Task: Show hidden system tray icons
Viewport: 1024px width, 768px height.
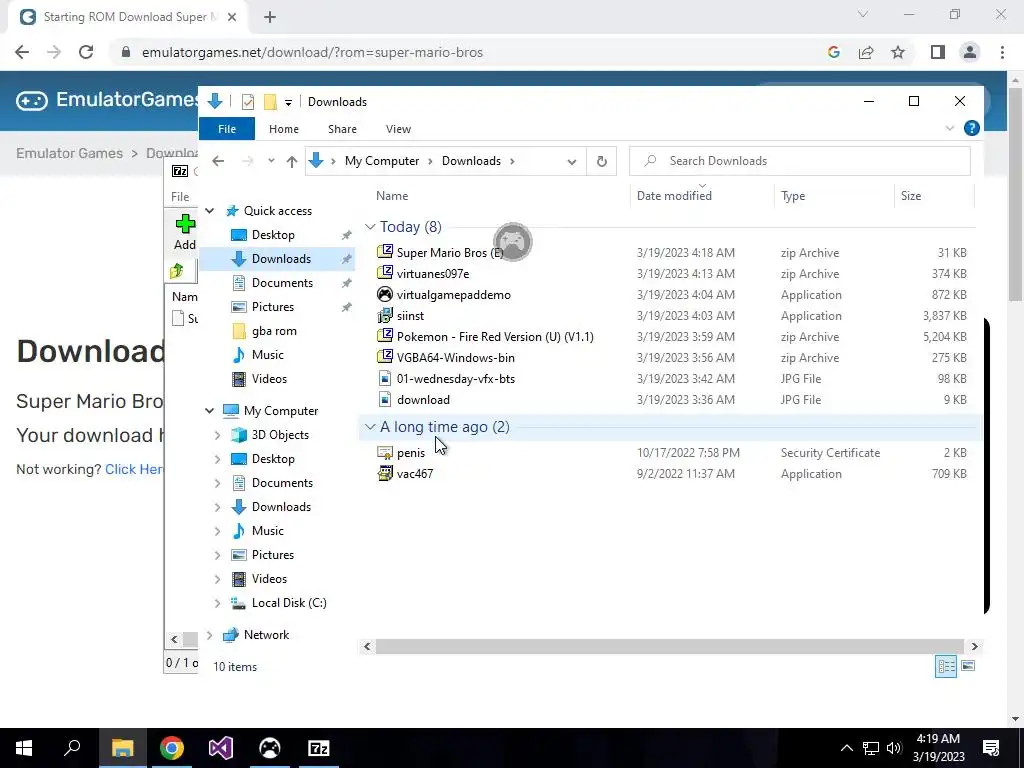Action: tap(846, 748)
